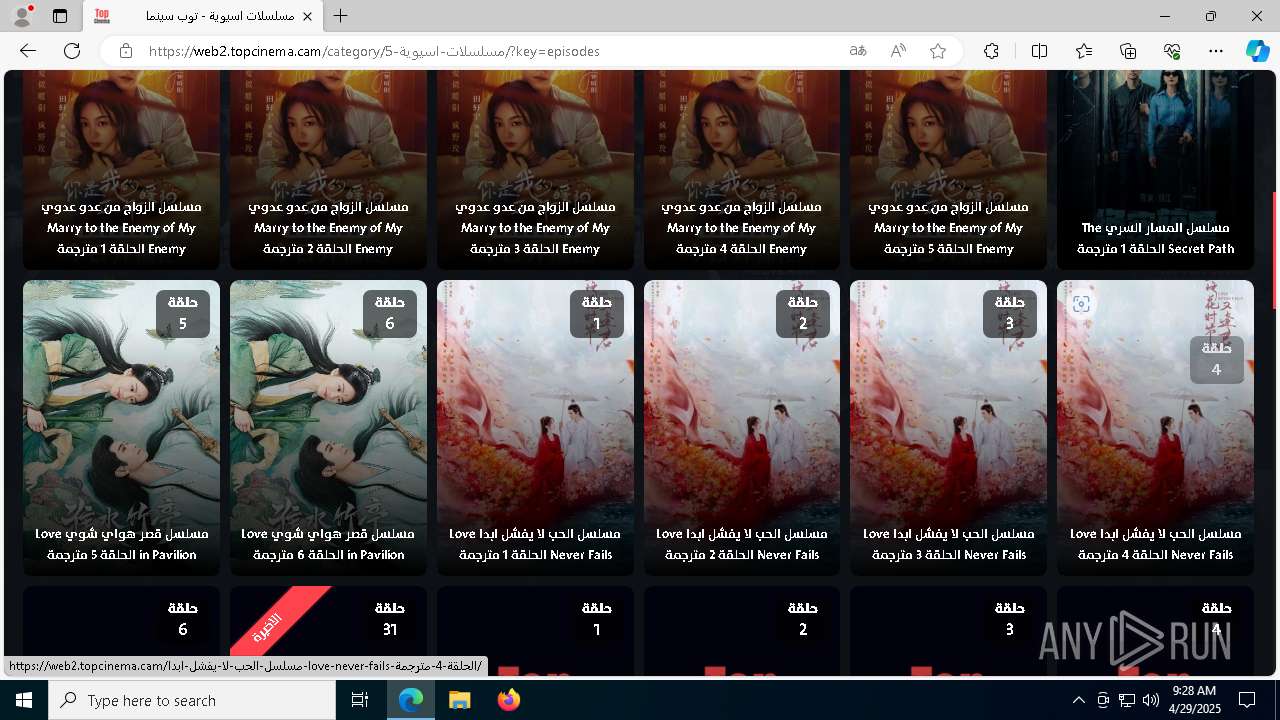Open the browser profile avatar

point(22,16)
